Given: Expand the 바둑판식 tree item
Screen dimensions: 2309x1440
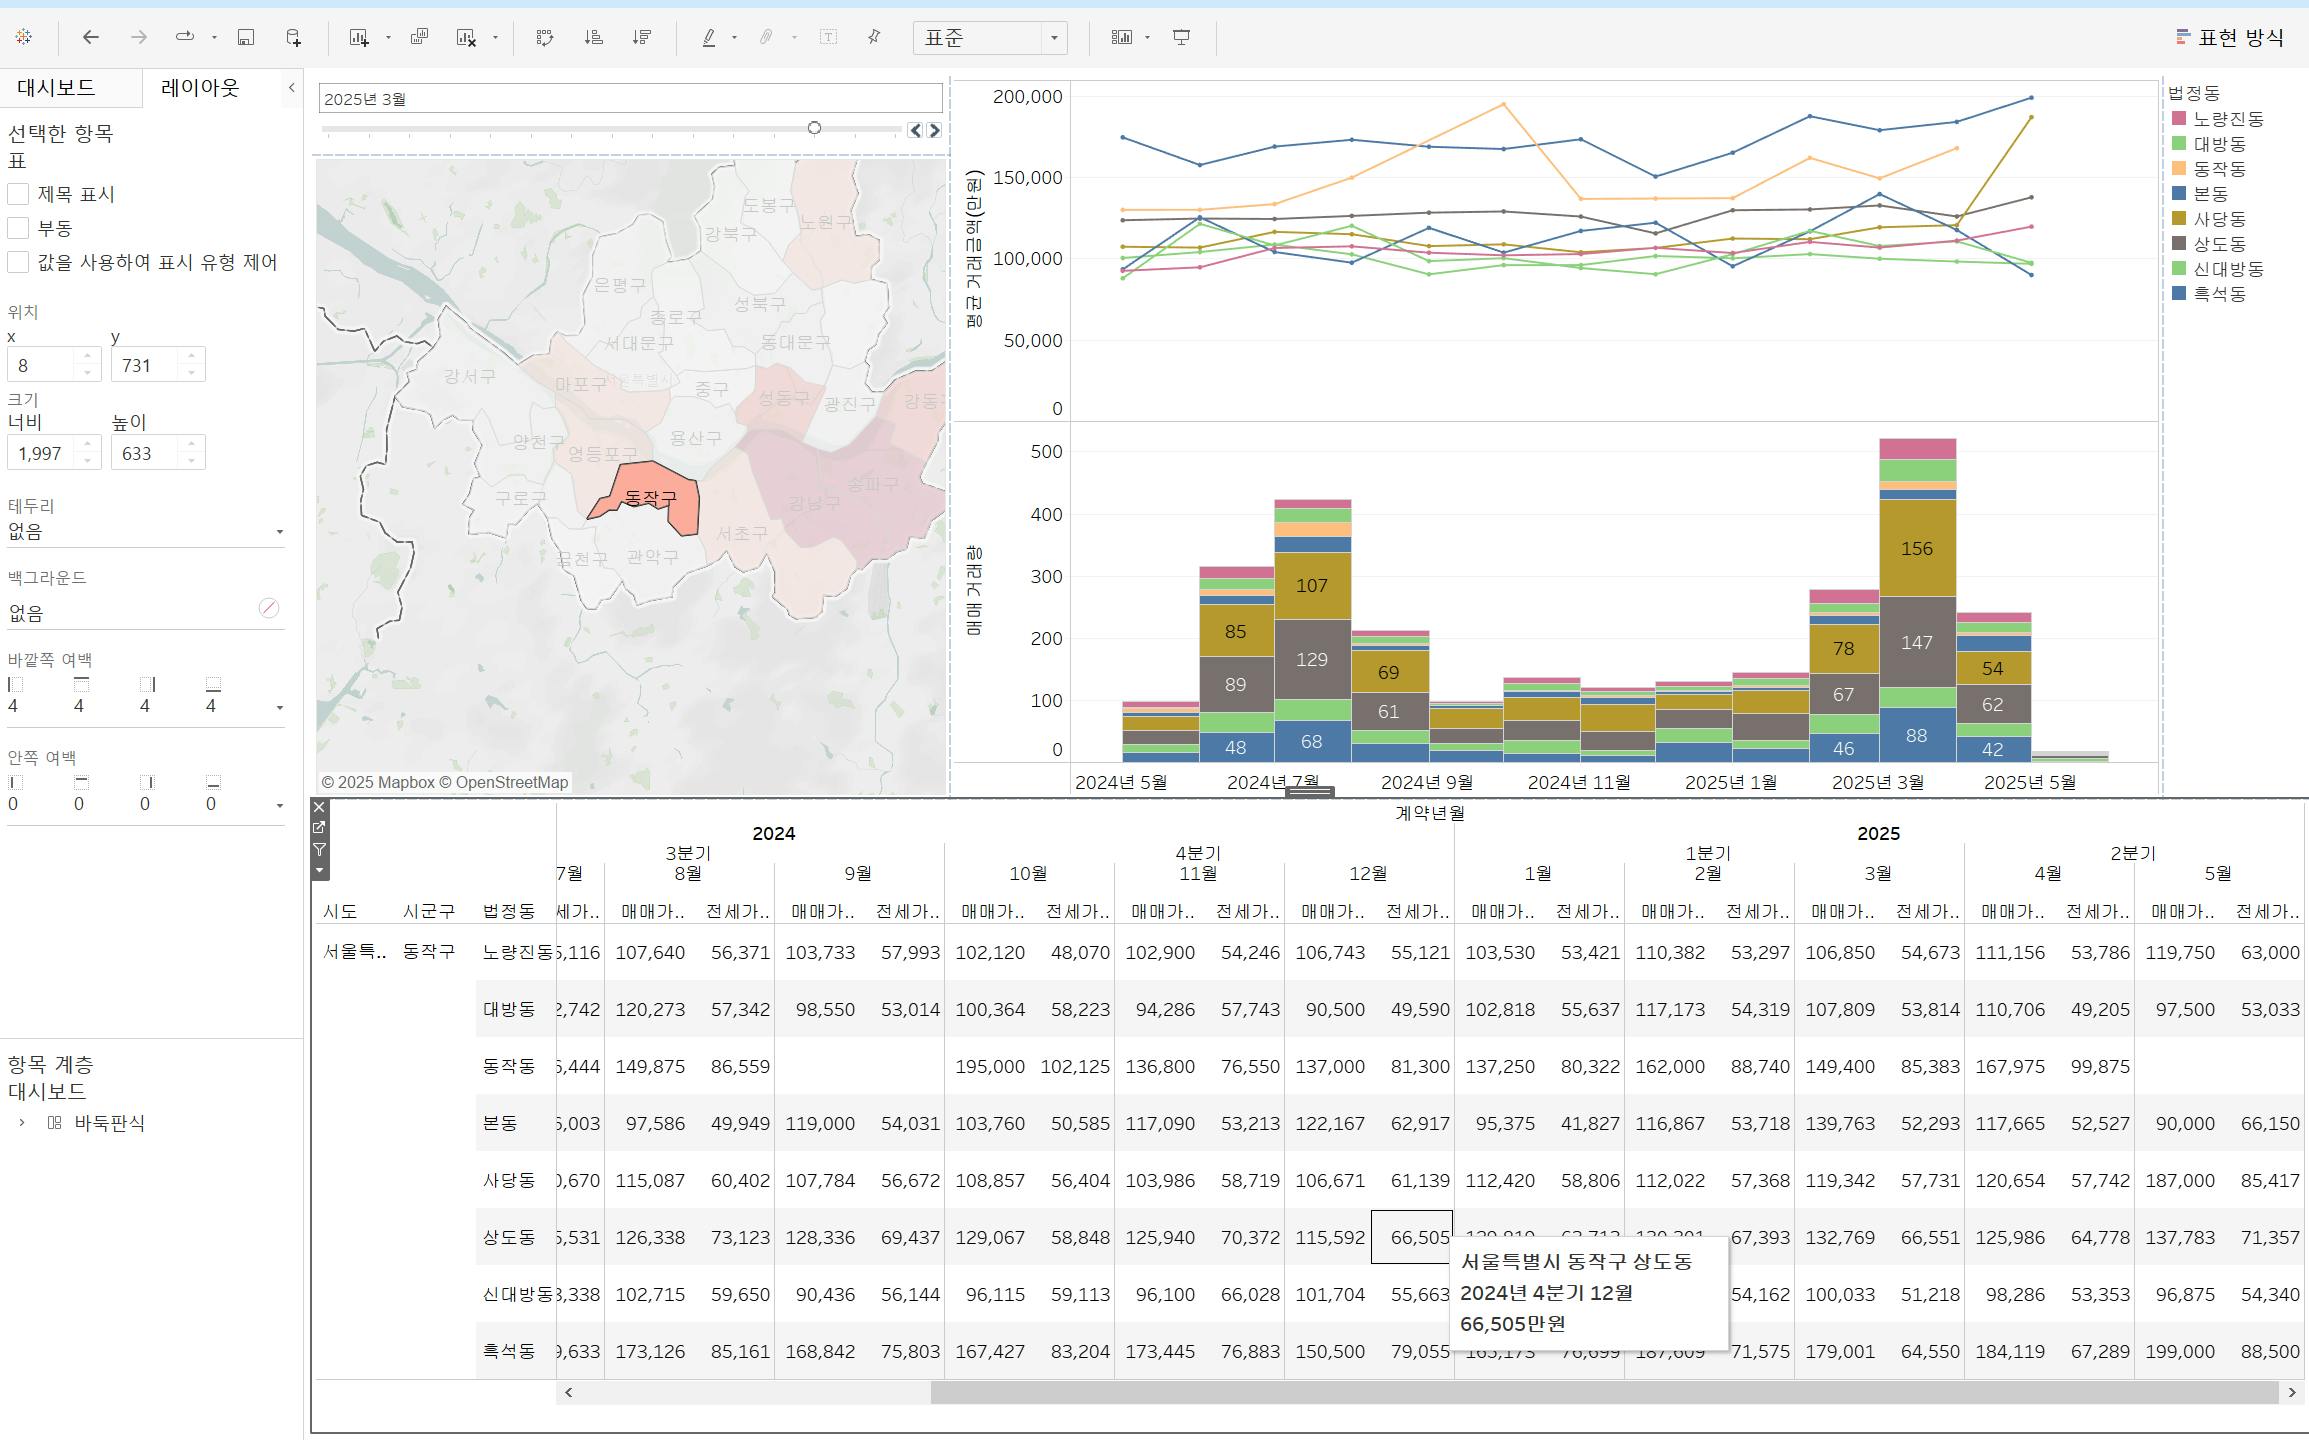Looking at the screenshot, I should [x=22, y=1123].
